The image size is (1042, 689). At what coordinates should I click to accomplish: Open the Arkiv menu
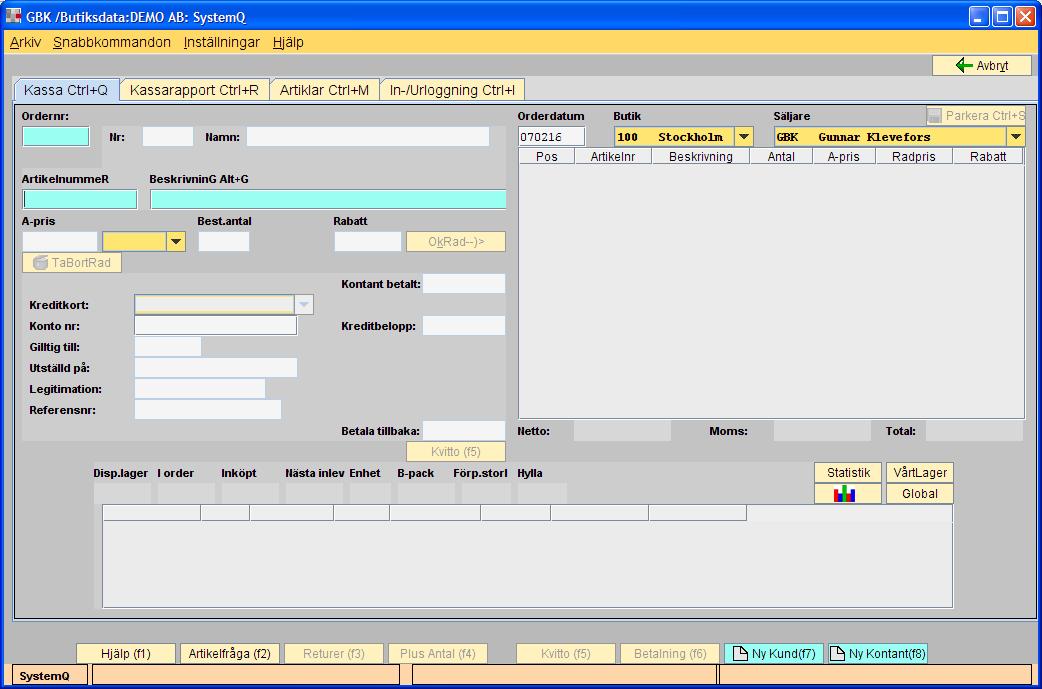coord(25,43)
